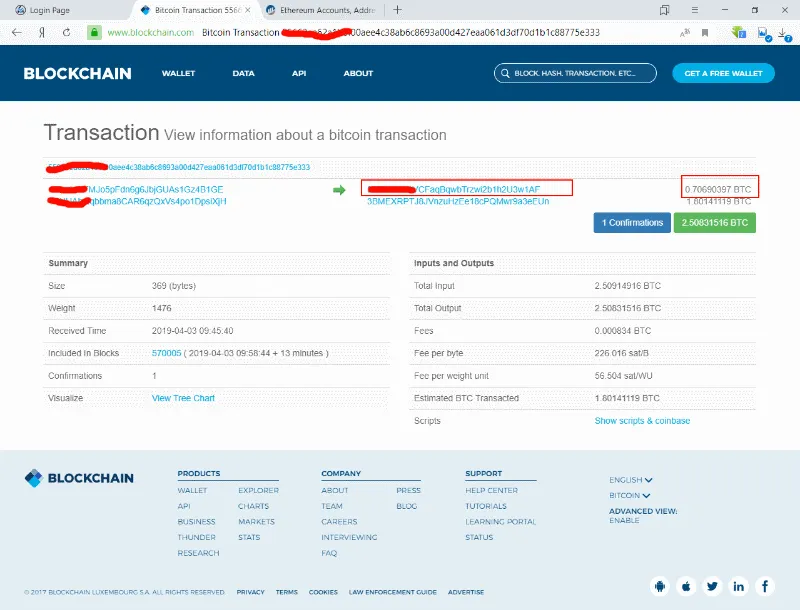Expand the BITCOIN currency dropdown
Screen dimensions: 800x610
[x=630, y=495]
